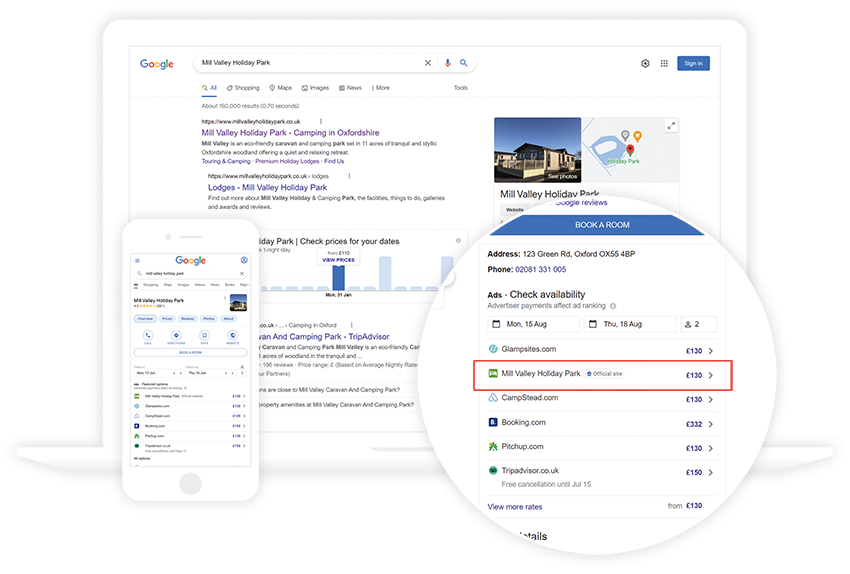This screenshot has height=574, width=850.
Task: Tap the Website globe icon on the phone
Action: point(233,336)
